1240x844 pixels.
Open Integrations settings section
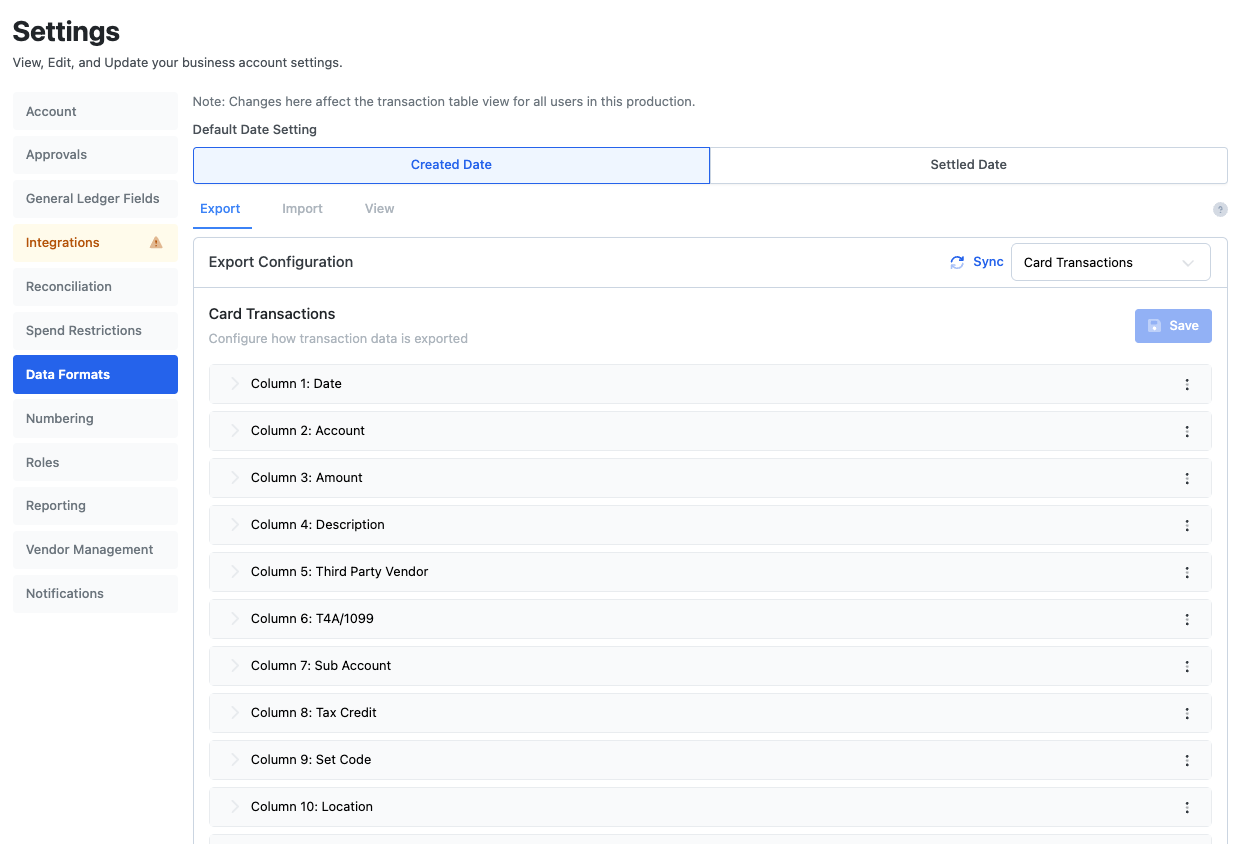pyautogui.click(x=95, y=243)
